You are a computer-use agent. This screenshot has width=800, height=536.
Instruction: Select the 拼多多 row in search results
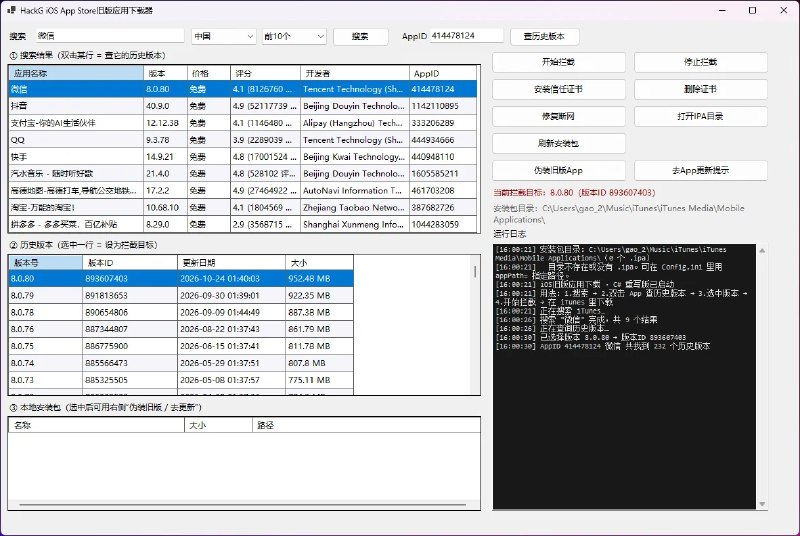243,224
